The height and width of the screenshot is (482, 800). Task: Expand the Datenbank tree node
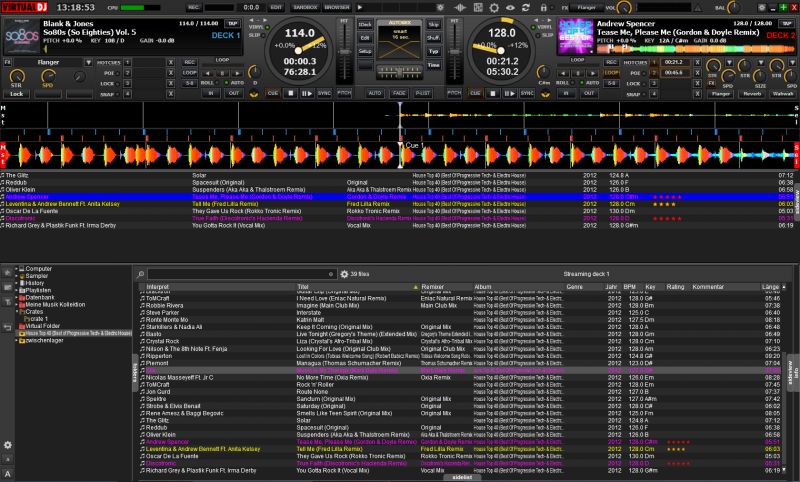(16, 297)
